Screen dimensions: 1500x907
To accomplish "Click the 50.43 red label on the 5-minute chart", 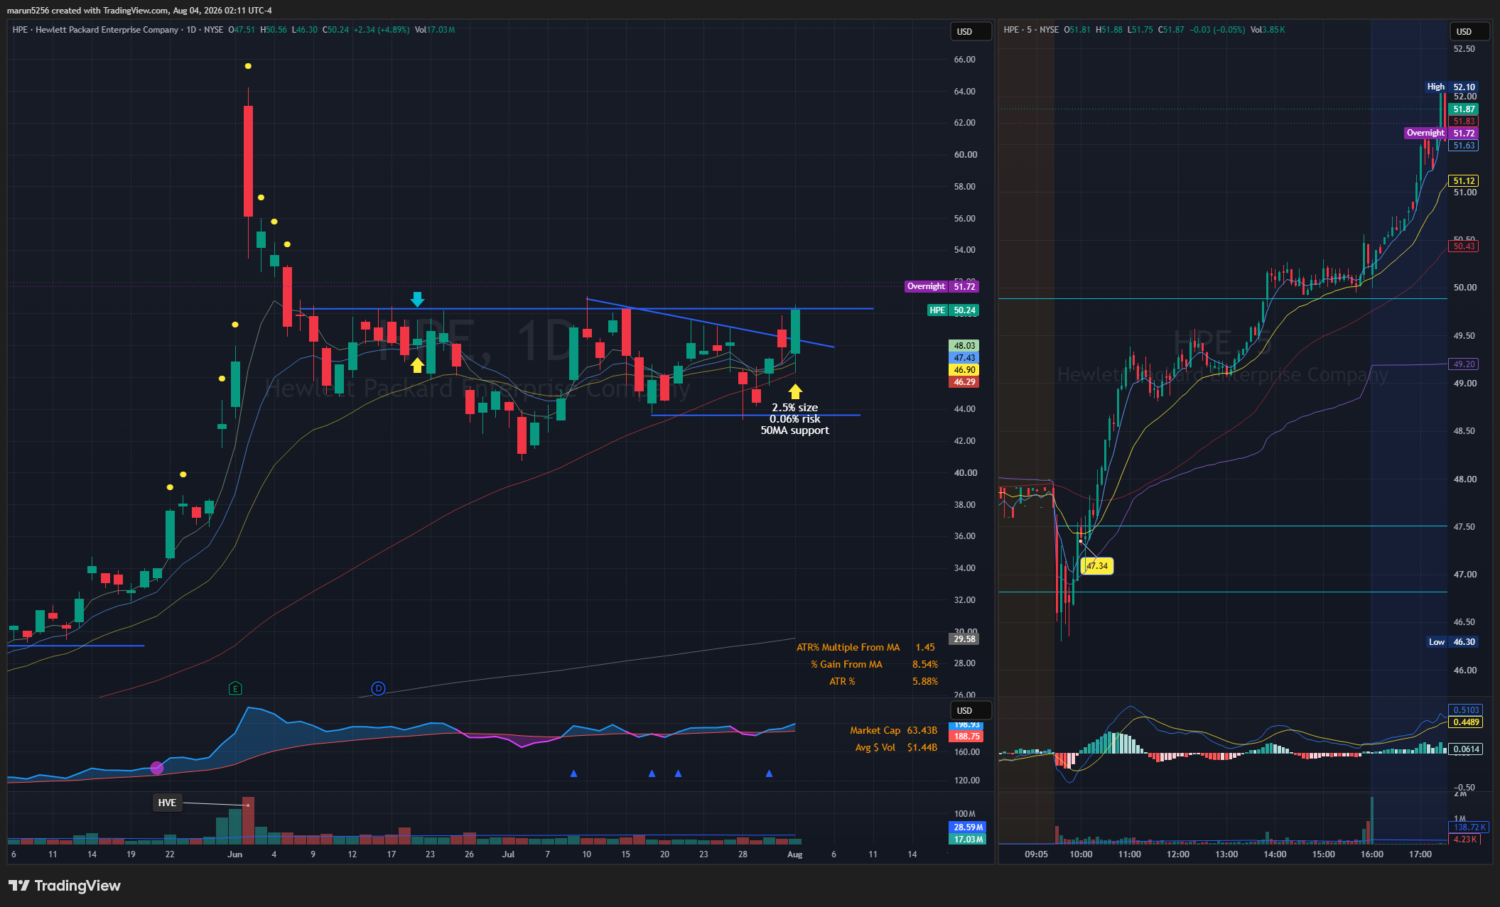I will pyautogui.click(x=1464, y=246).
